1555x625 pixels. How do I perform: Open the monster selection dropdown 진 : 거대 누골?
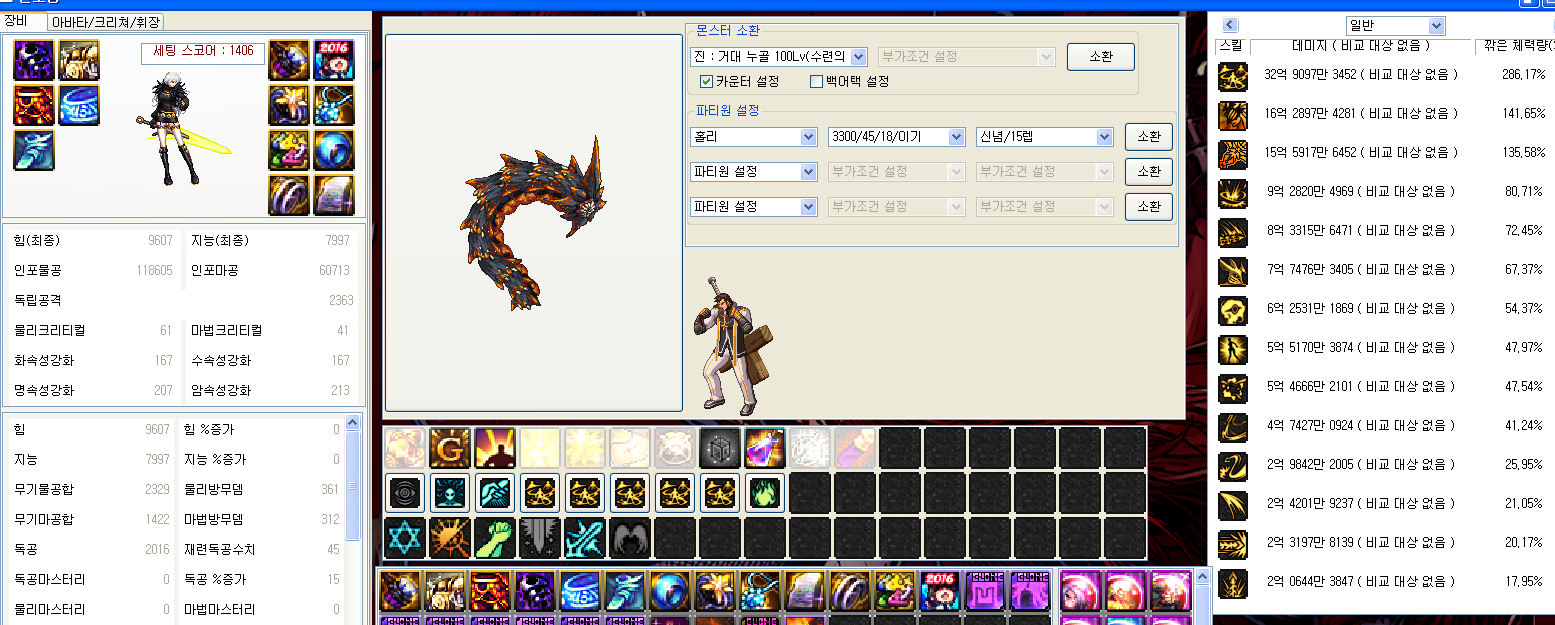[x=779, y=57]
